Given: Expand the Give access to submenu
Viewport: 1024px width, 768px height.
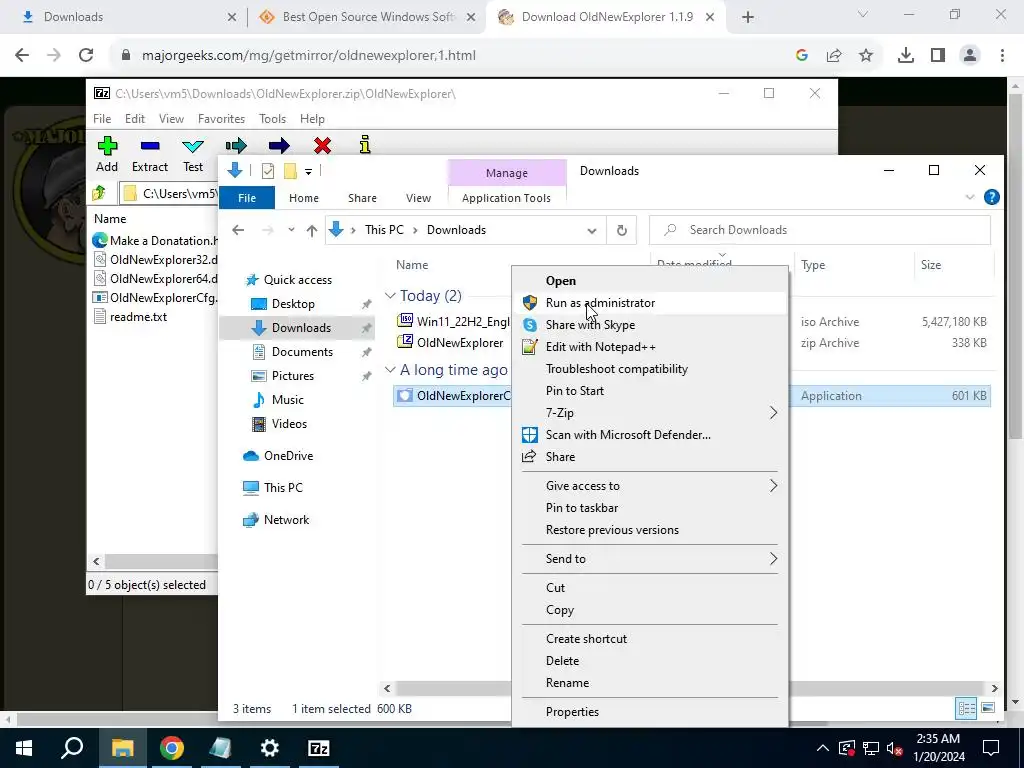Looking at the screenshot, I should [x=773, y=486].
